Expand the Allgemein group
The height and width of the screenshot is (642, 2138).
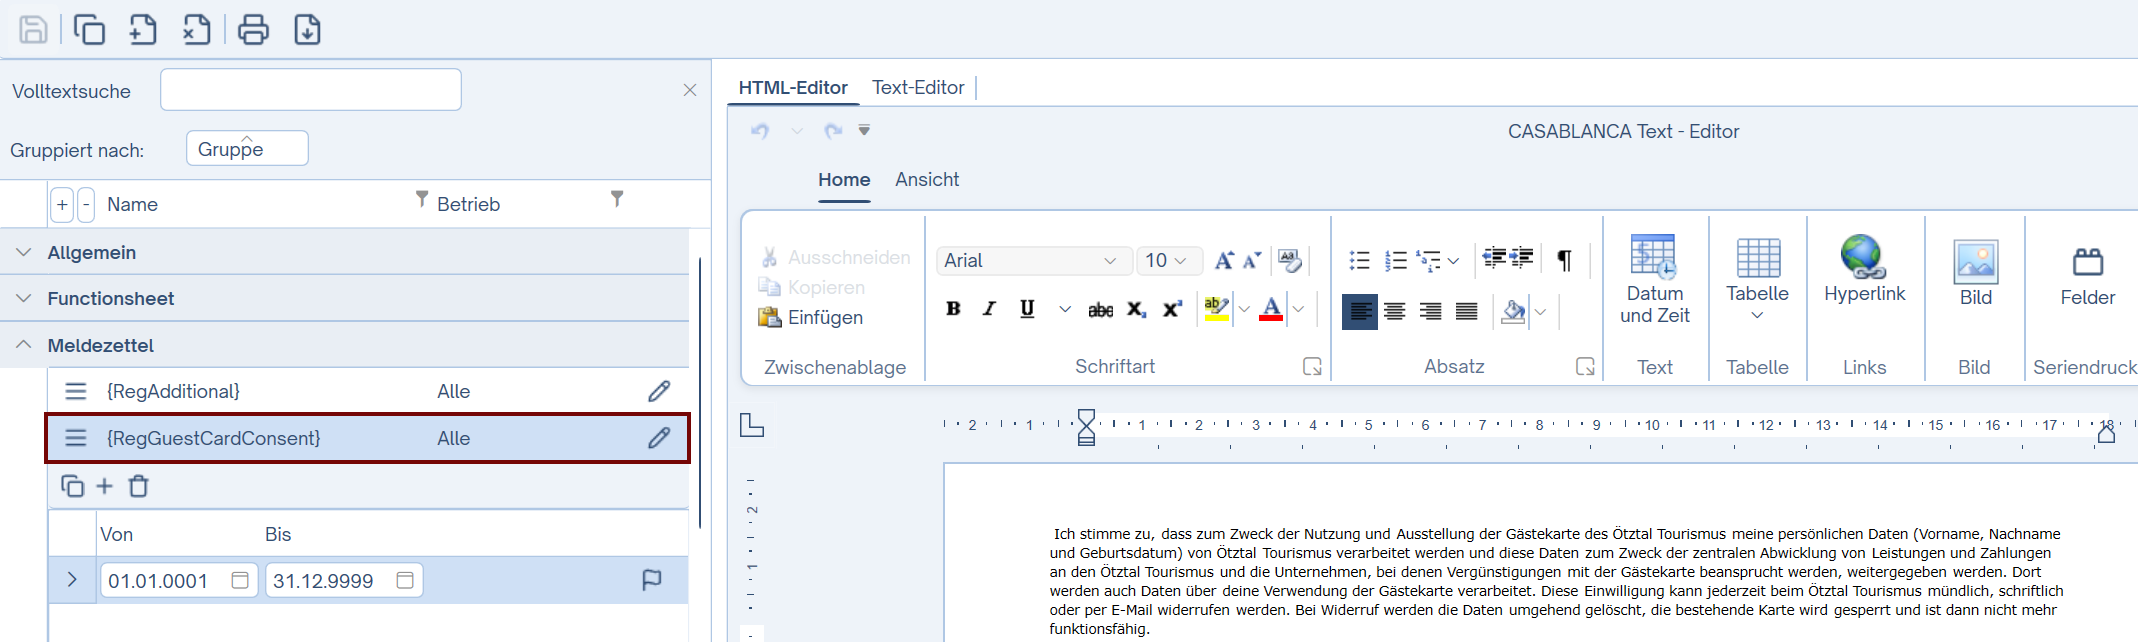24,252
